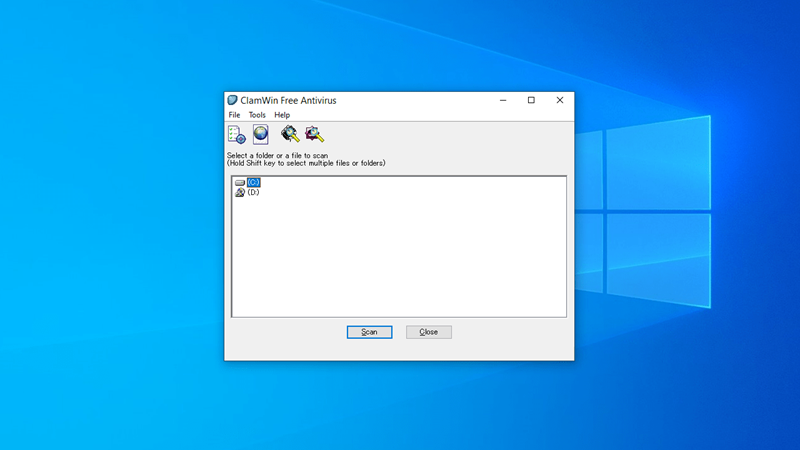The height and width of the screenshot is (450, 800).
Task: Open the Tools menu
Action: pyautogui.click(x=257, y=115)
